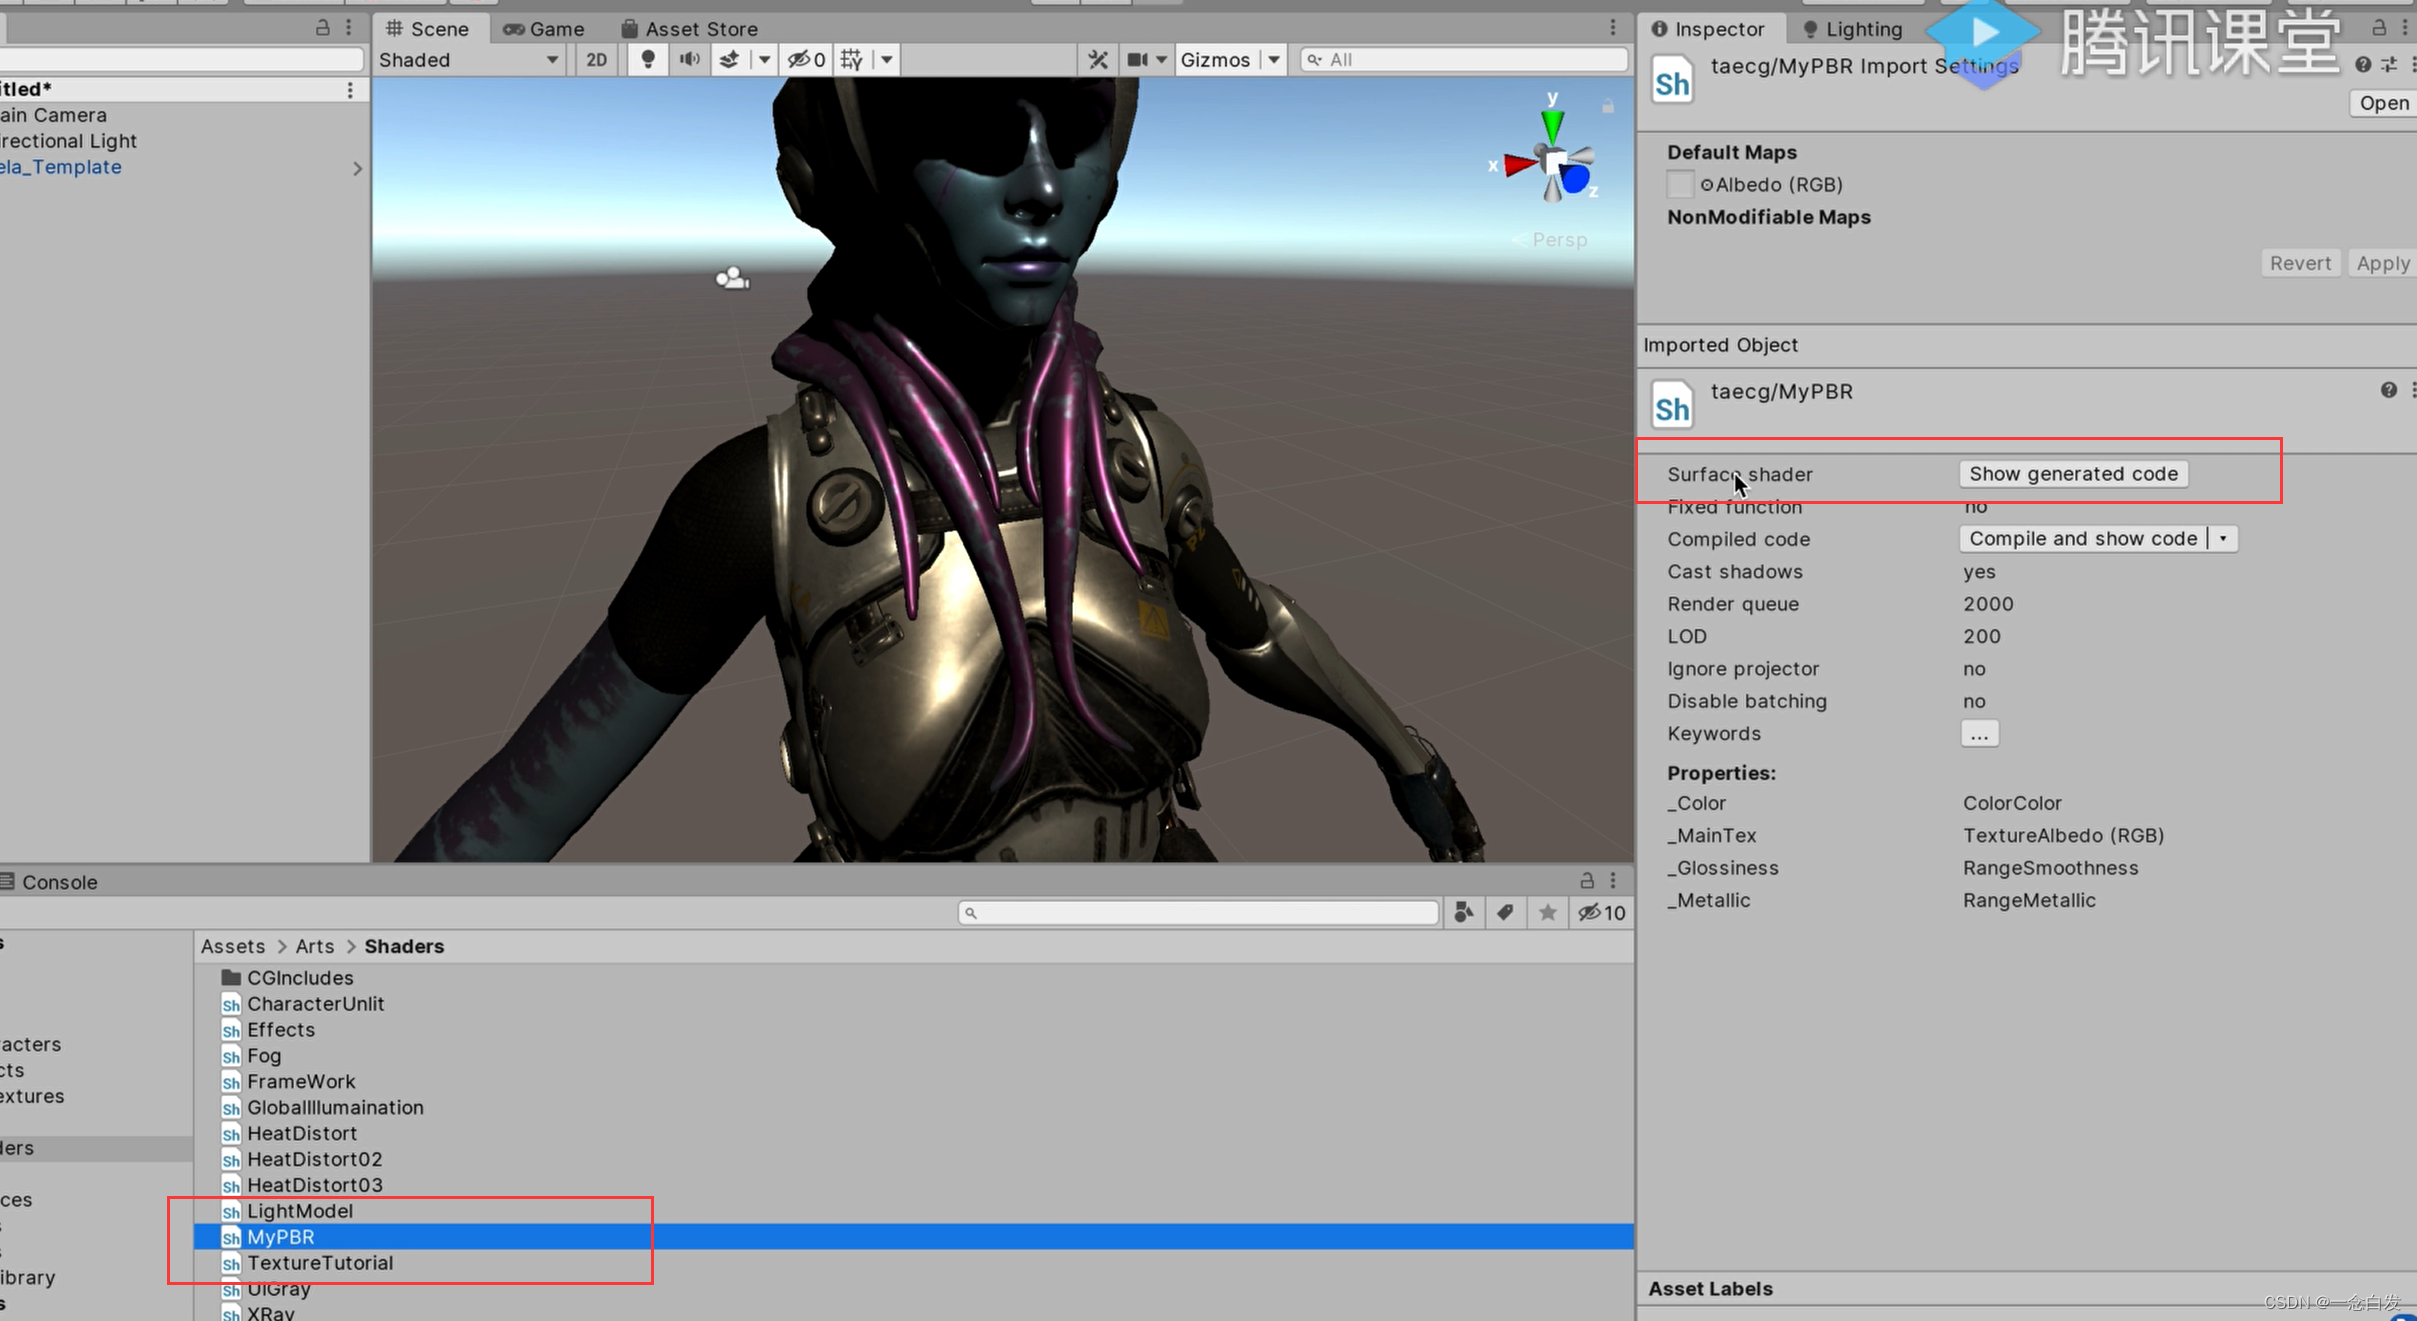Click the grid snapping icon
Viewport: 2417px width, 1321px height.
852,60
